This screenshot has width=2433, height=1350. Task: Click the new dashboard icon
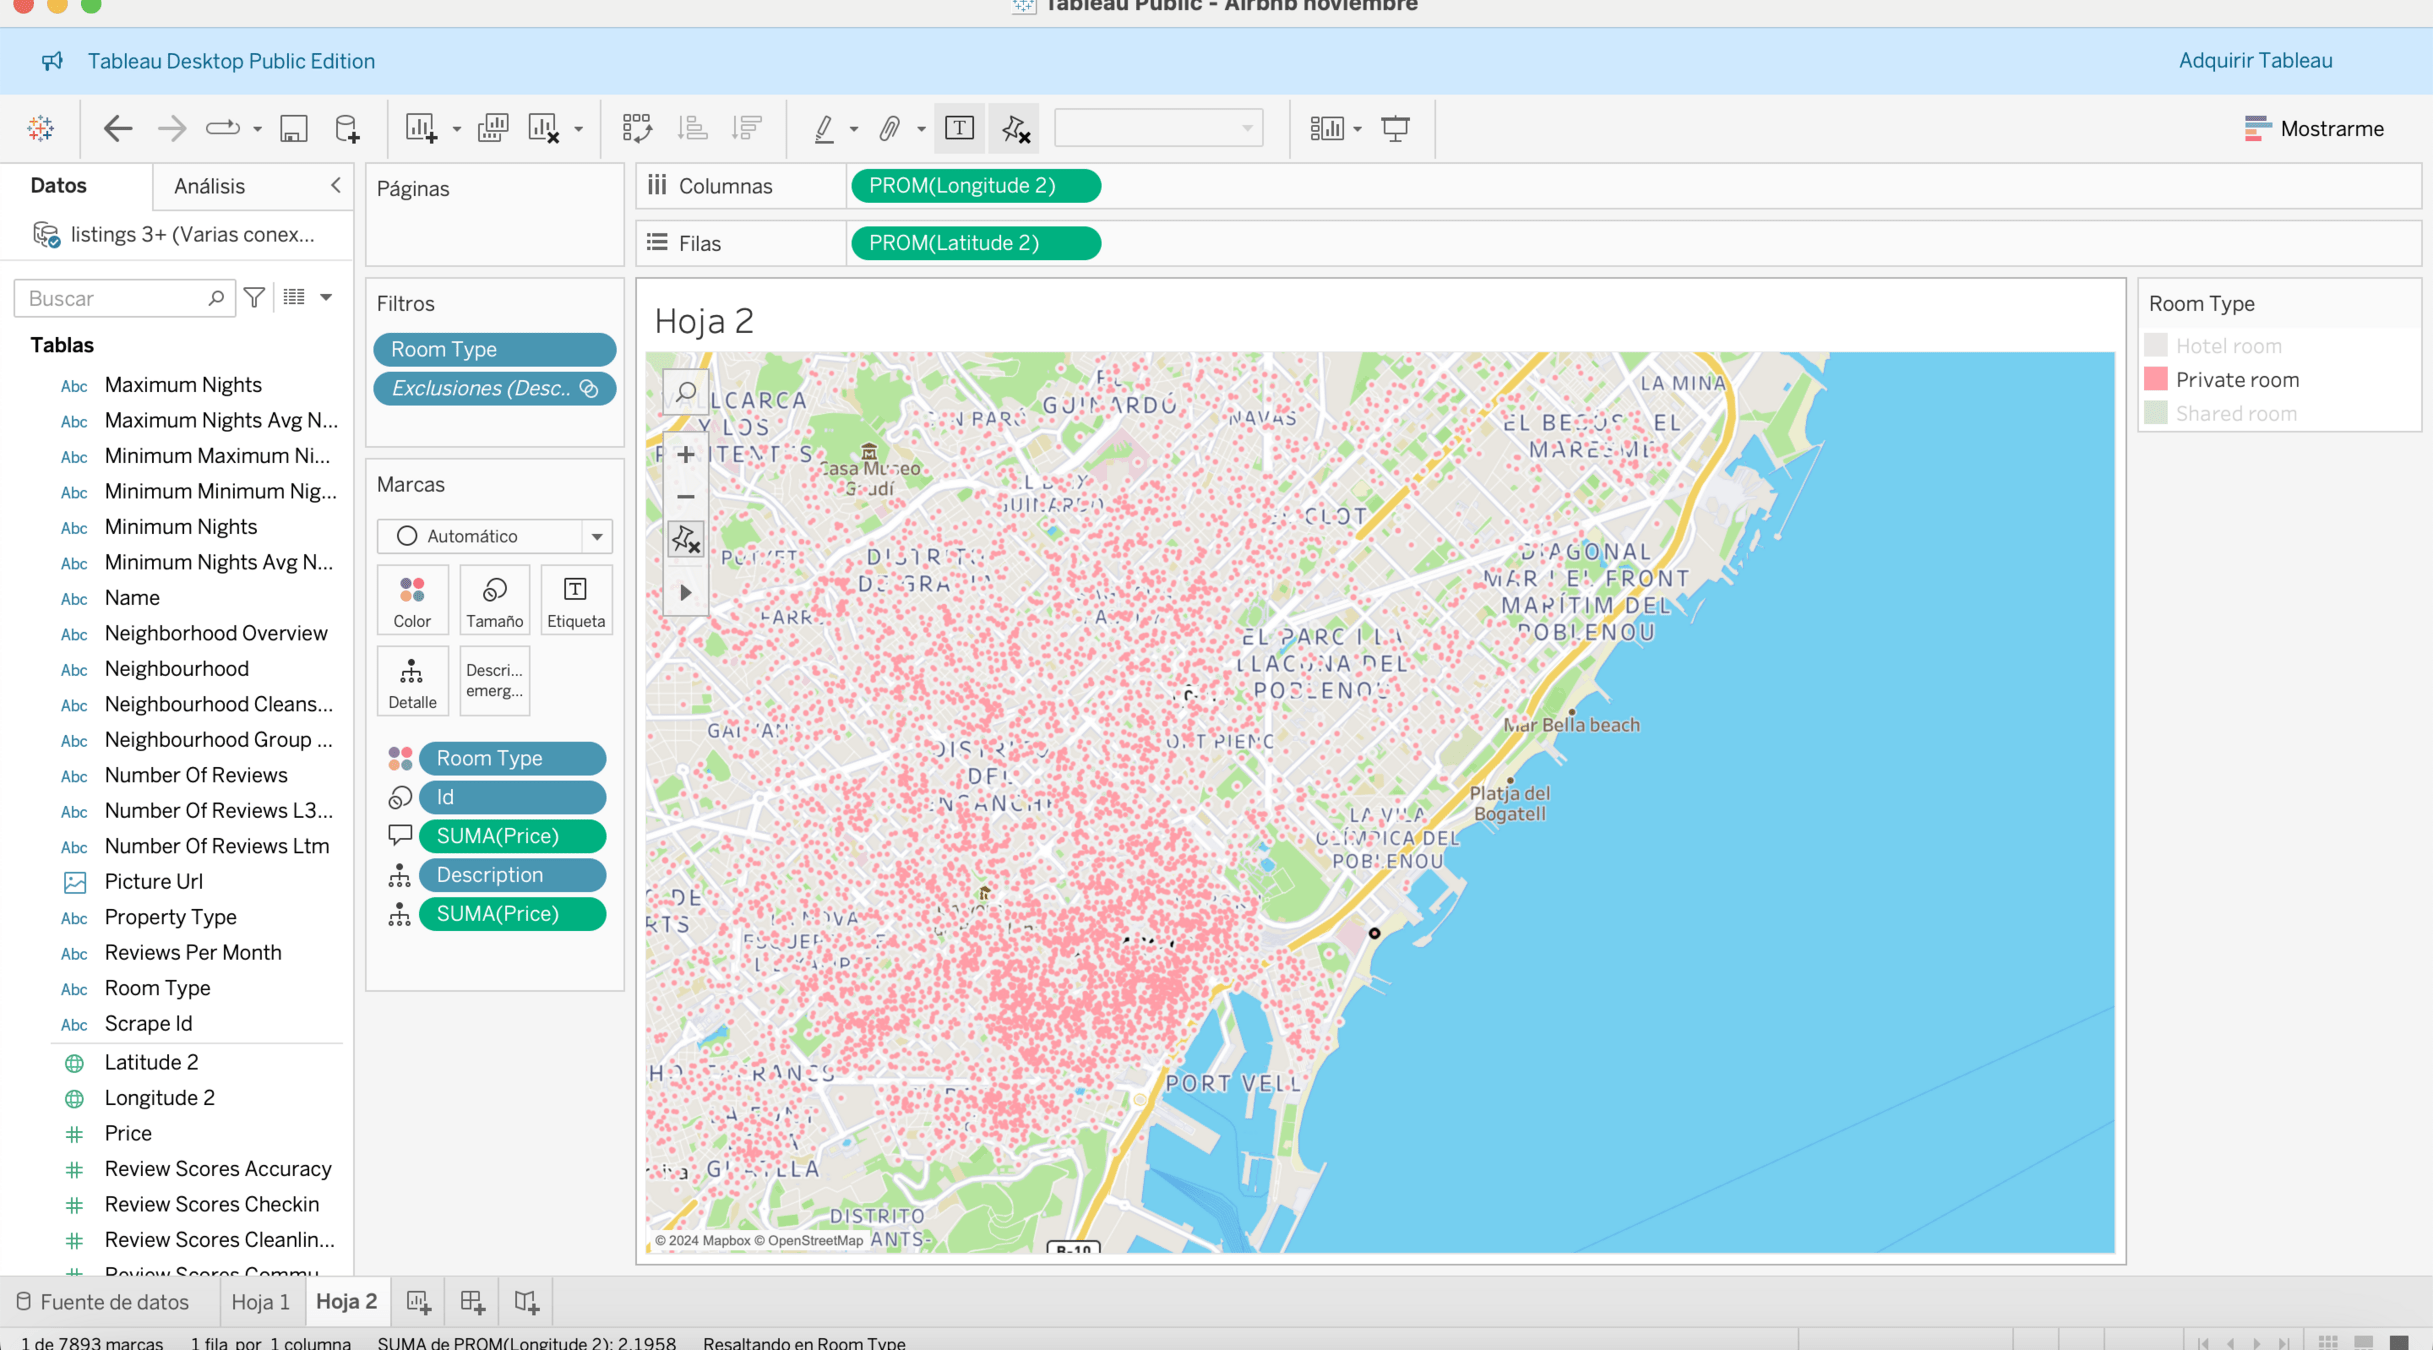(472, 1301)
